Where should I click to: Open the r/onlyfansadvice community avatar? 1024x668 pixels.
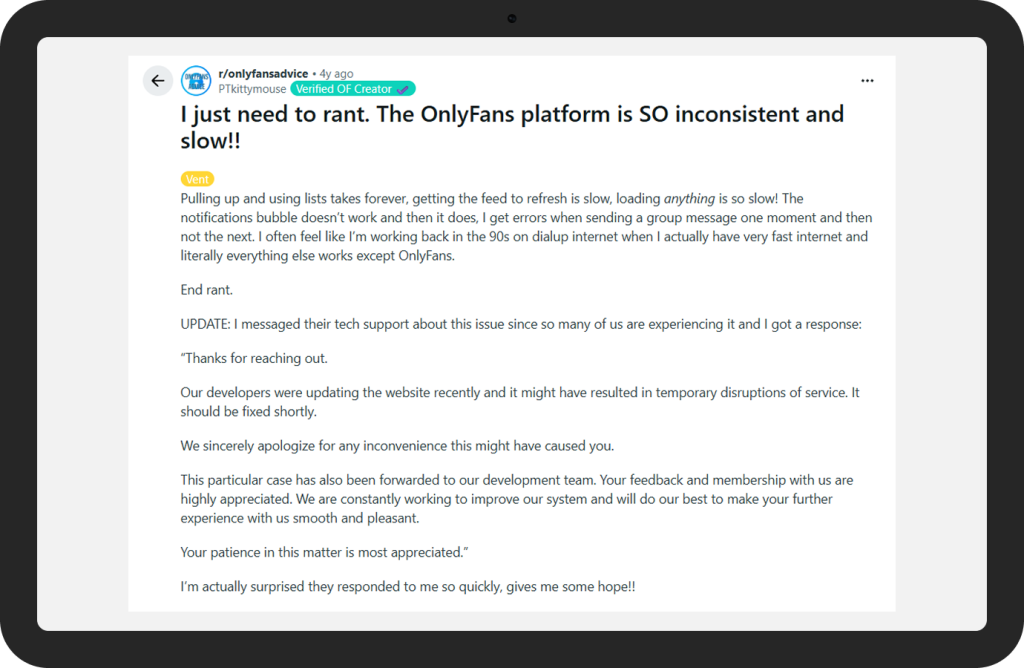196,81
